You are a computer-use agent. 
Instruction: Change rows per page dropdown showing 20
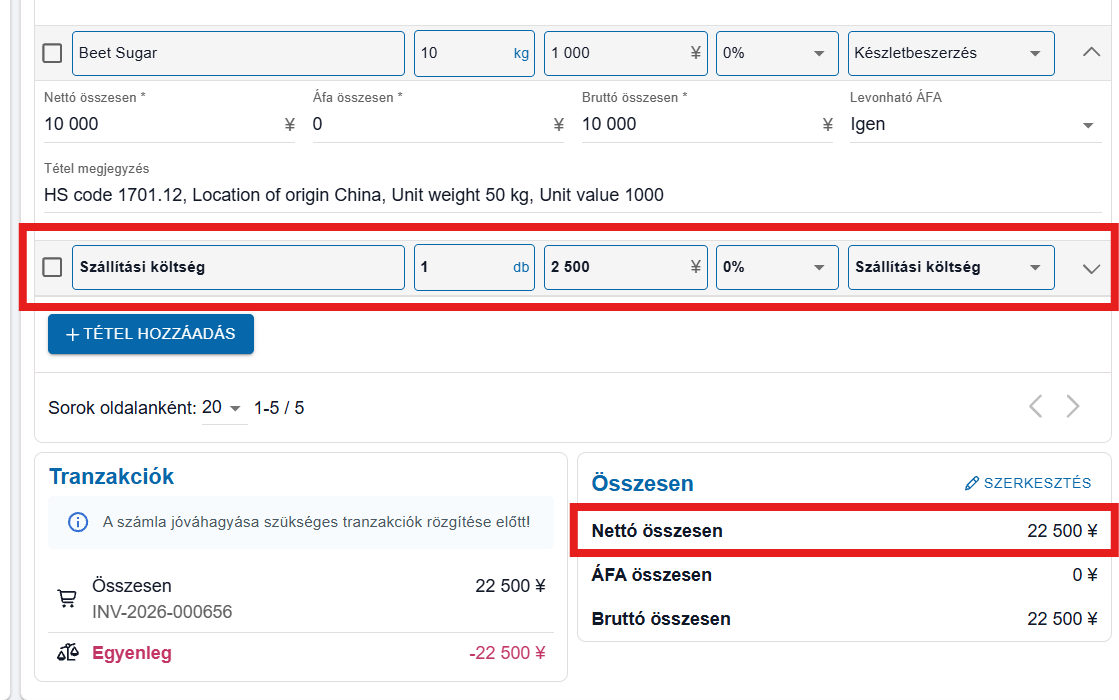pos(223,408)
